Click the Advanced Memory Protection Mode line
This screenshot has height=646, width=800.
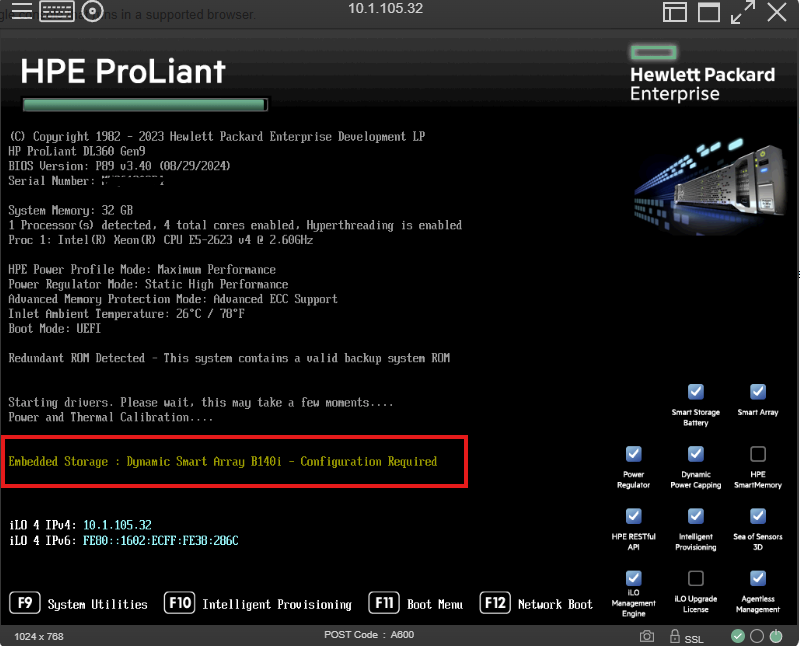coord(173,299)
